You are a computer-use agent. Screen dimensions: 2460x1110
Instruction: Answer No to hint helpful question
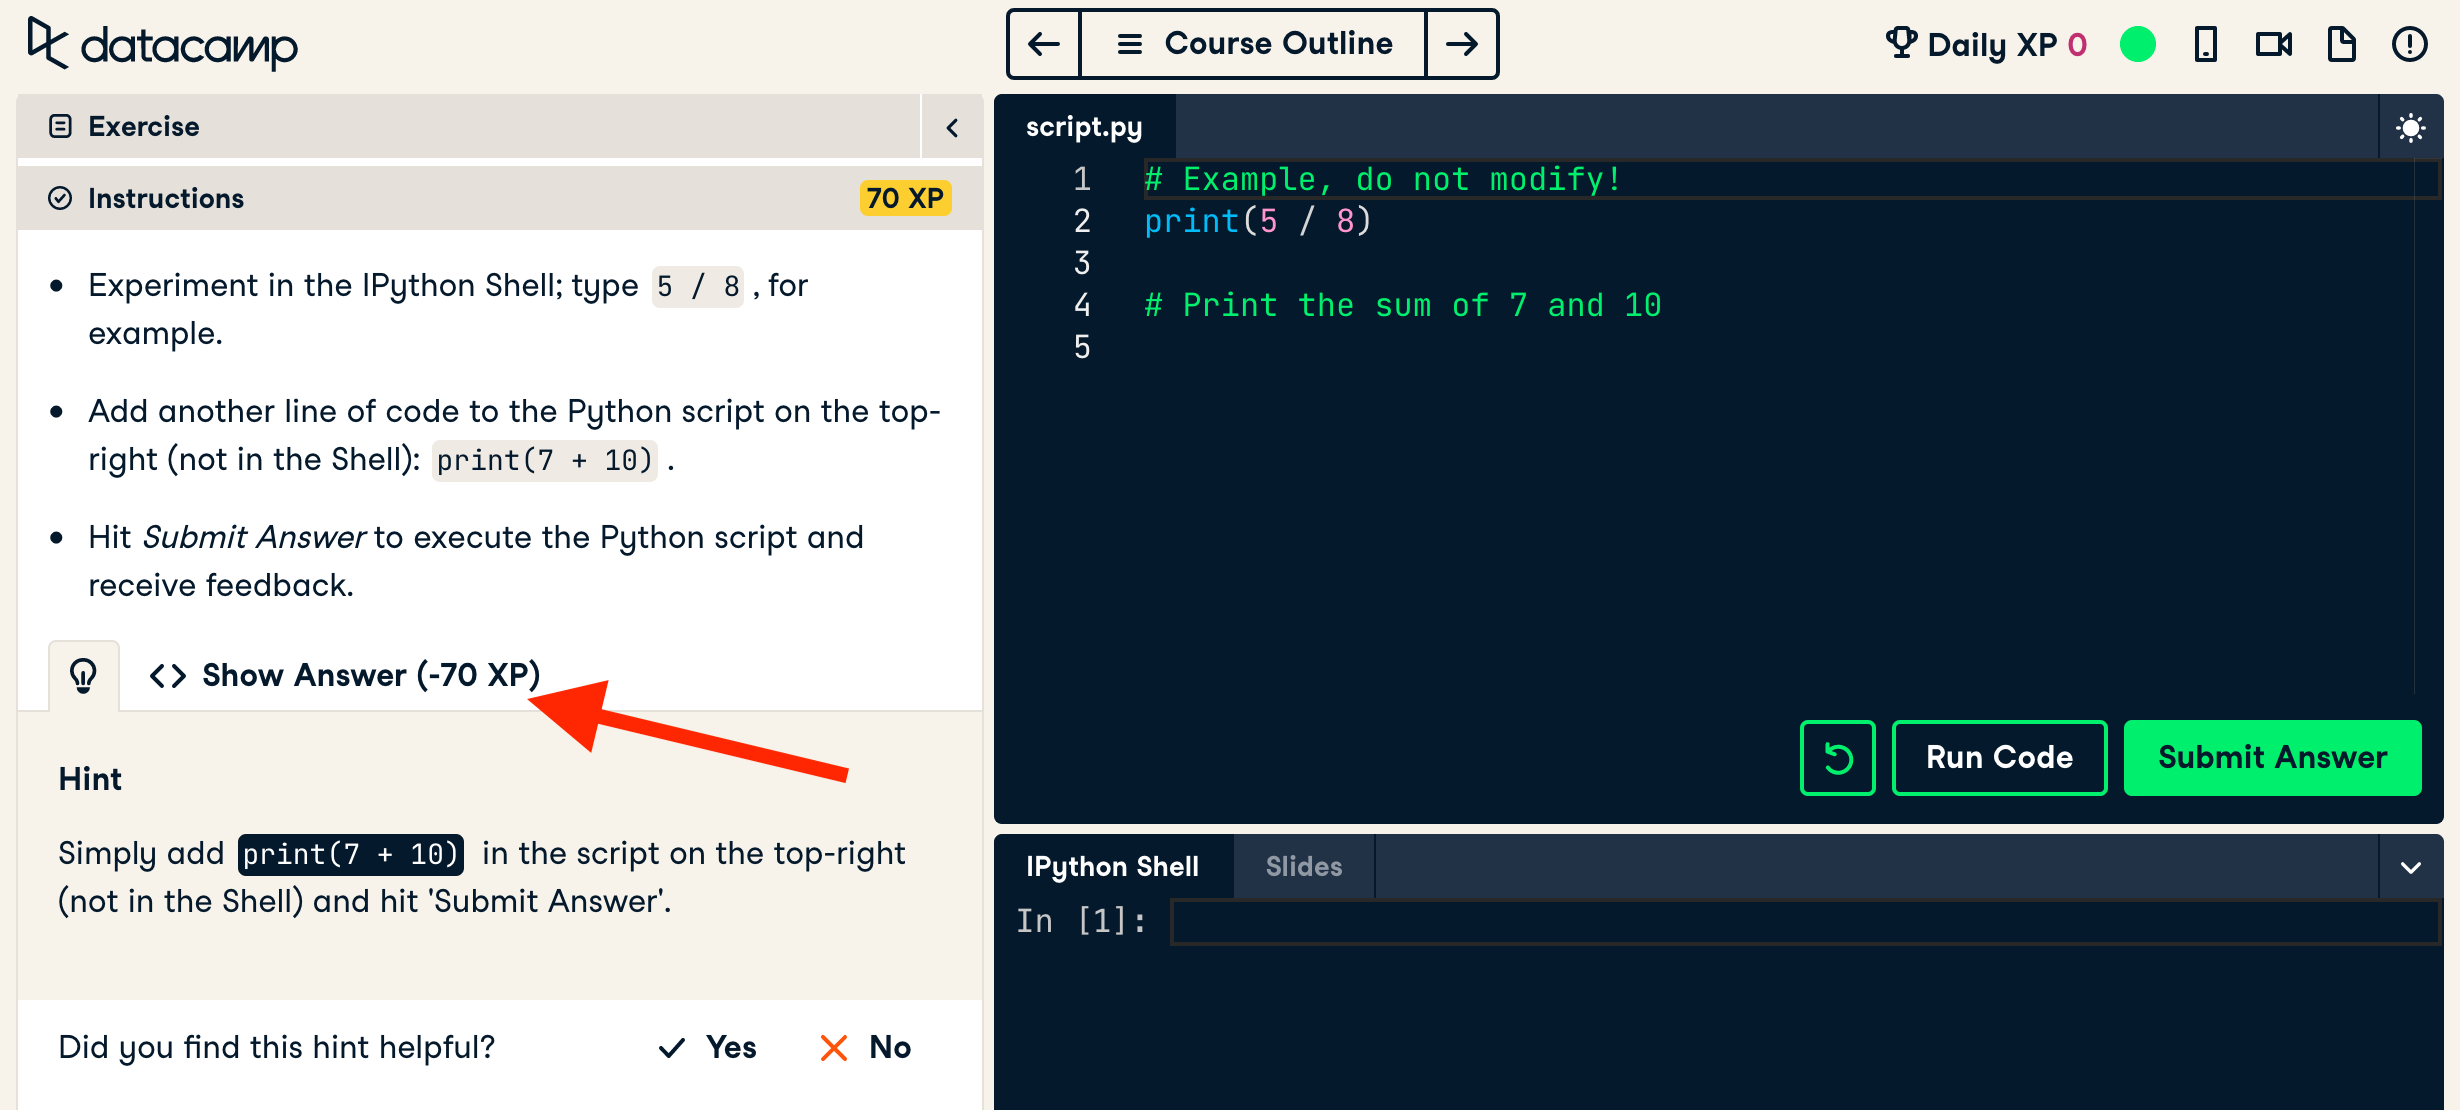866,1047
